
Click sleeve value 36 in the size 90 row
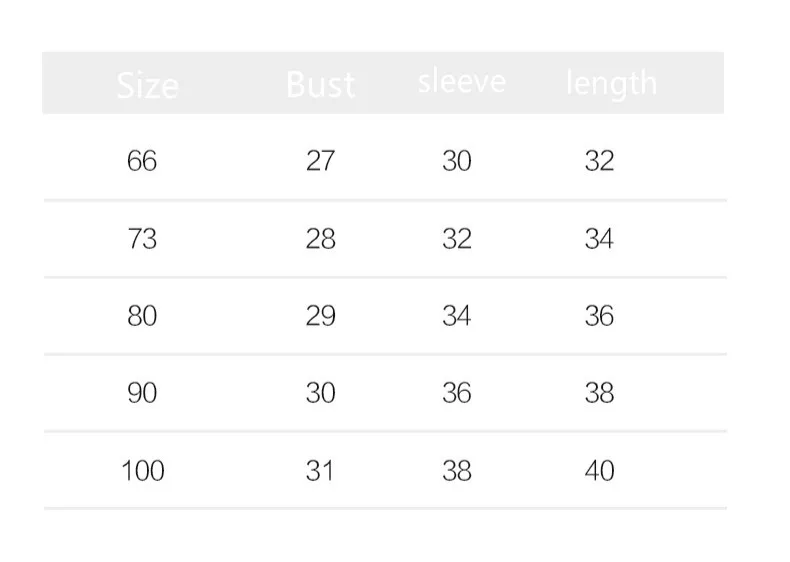(x=456, y=393)
